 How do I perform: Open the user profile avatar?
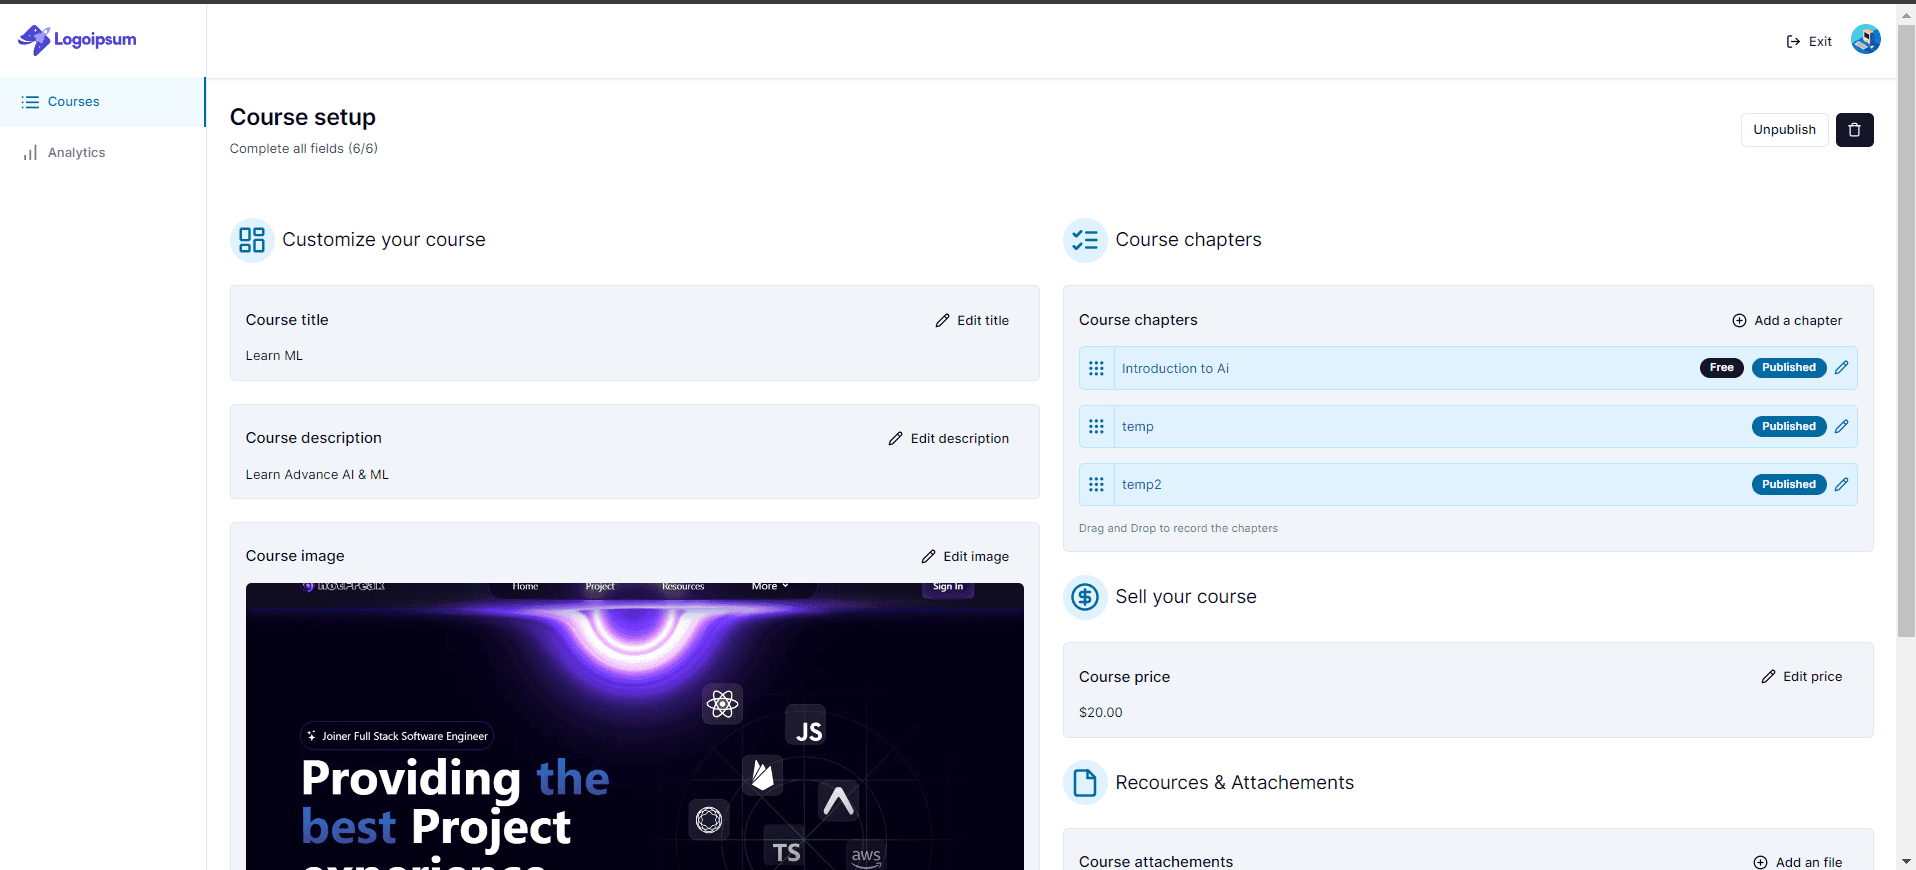click(x=1865, y=40)
